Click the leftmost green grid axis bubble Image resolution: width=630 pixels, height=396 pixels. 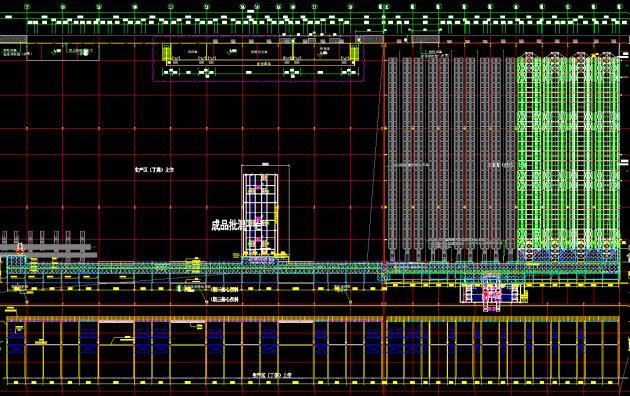pyautogui.click(x=27, y=7)
